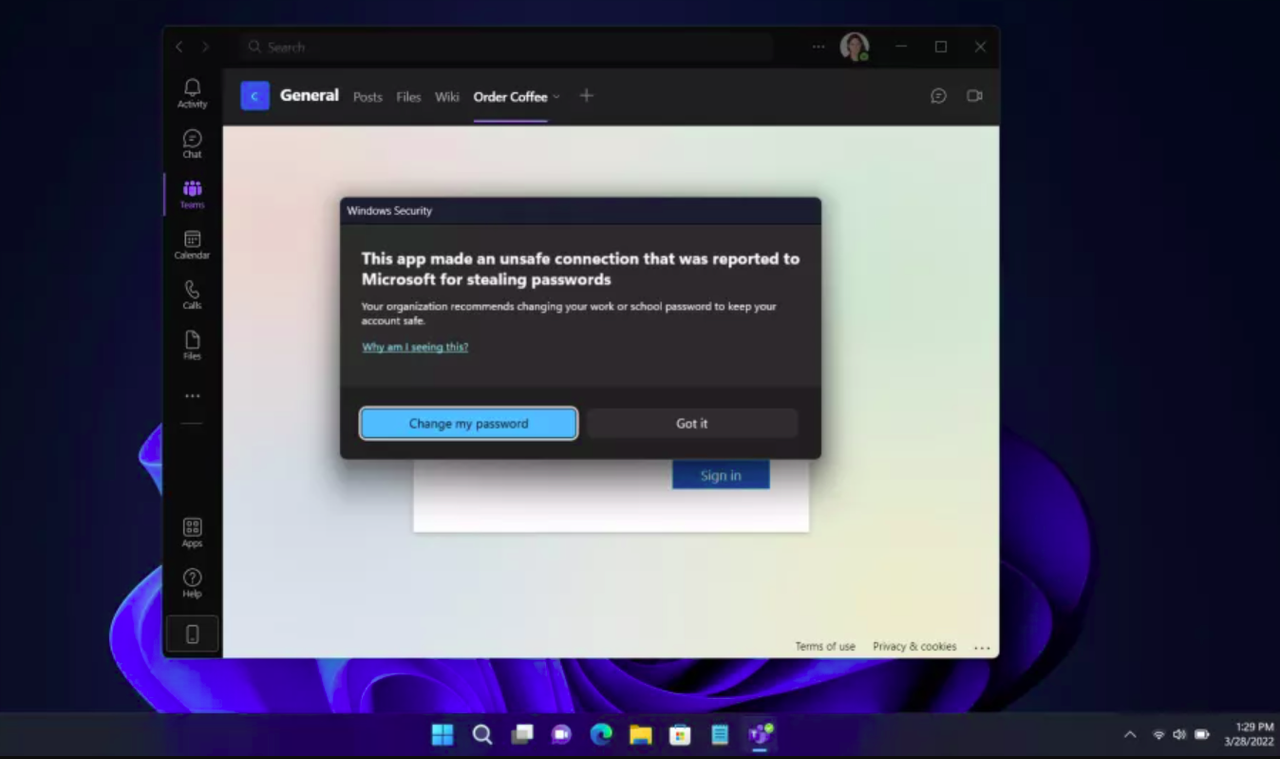The height and width of the screenshot is (759, 1280).
Task: Open battery status in system tray
Action: pyautogui.click(x=1202, y=735)
